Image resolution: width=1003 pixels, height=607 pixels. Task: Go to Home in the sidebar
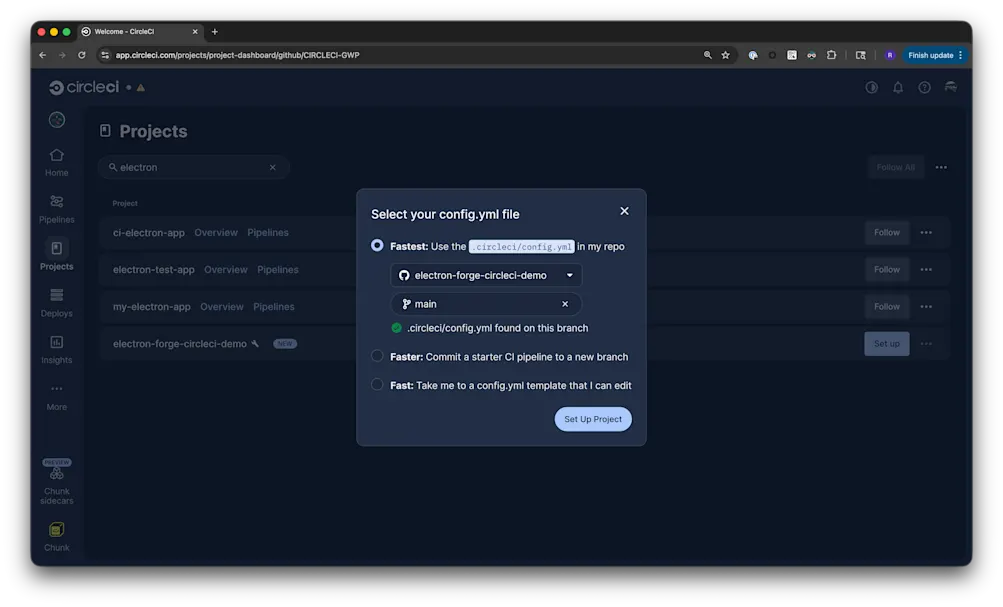[56, 162]
